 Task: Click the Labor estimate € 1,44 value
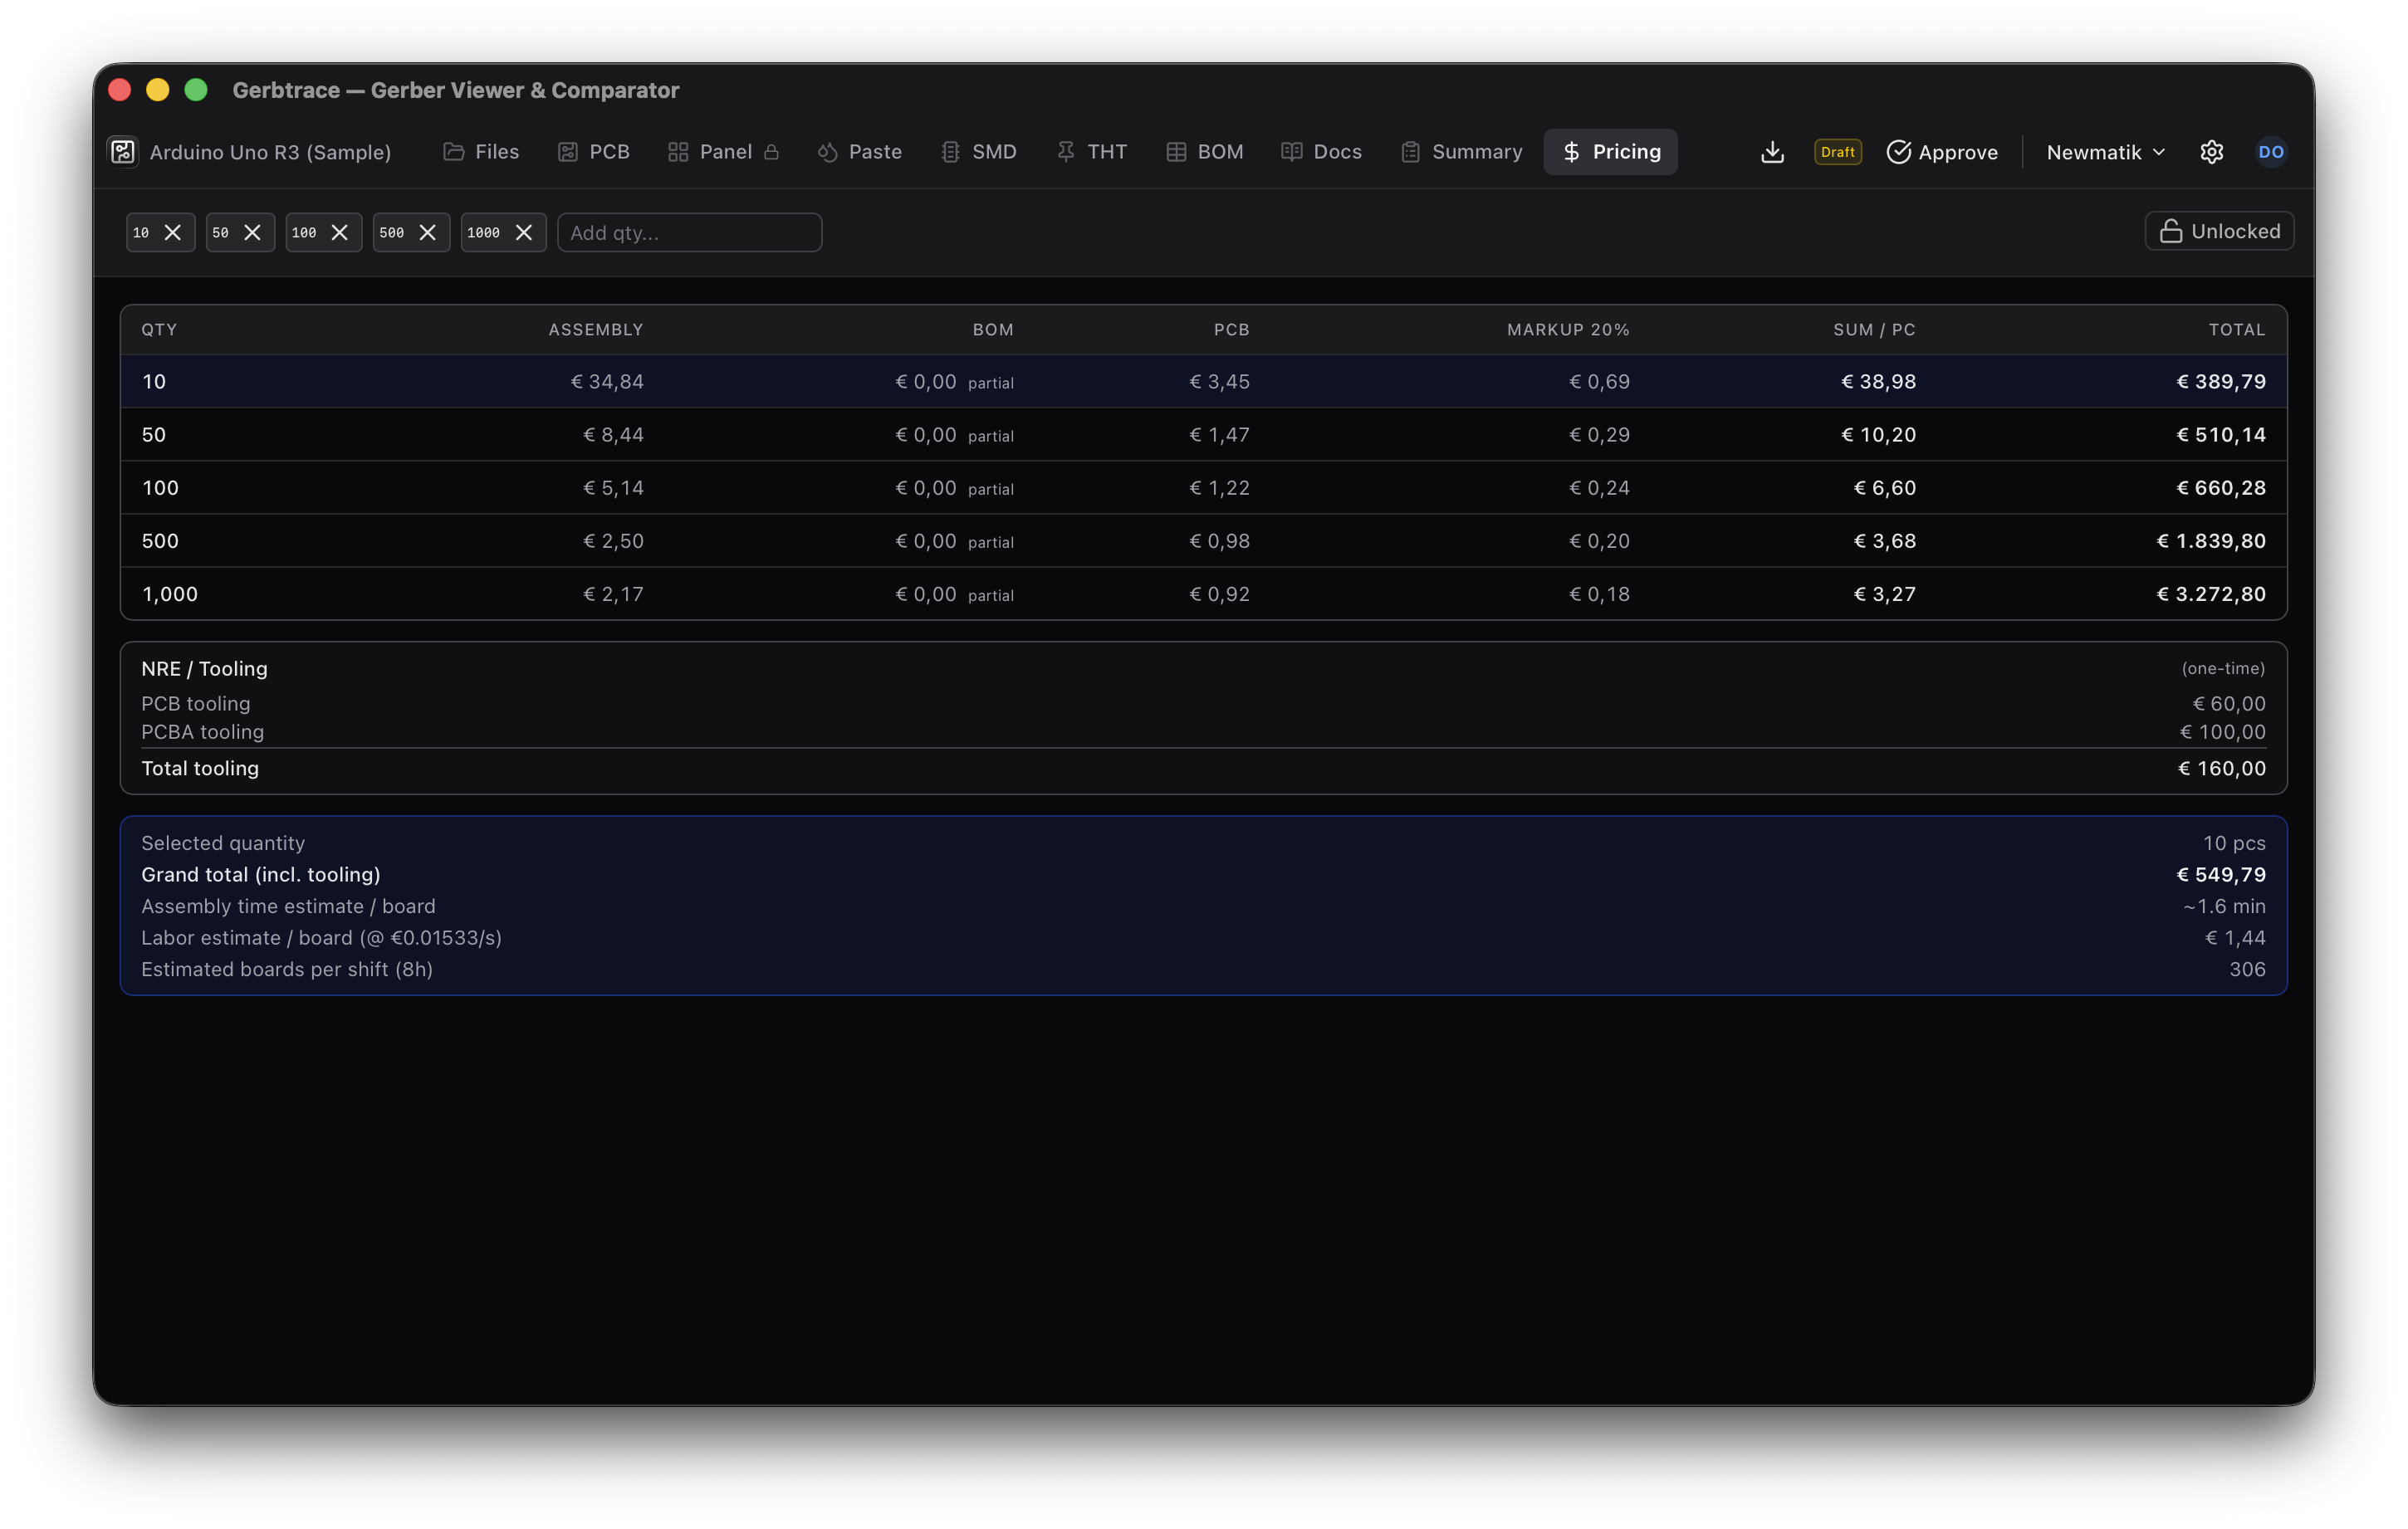tap(2236, 937)
